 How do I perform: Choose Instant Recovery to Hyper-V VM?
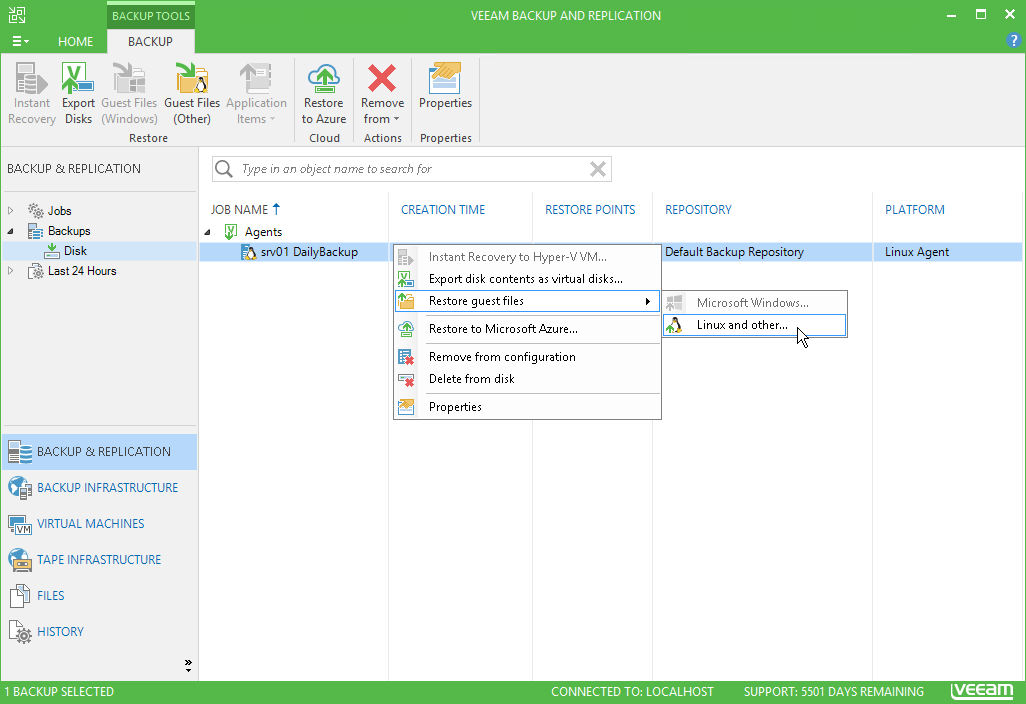[527, 257]
